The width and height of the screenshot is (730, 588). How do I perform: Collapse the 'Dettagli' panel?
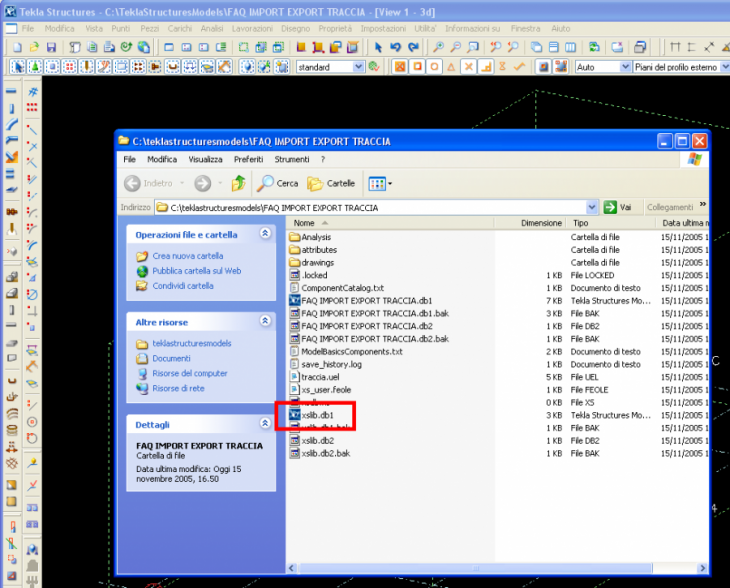point(265,423)
